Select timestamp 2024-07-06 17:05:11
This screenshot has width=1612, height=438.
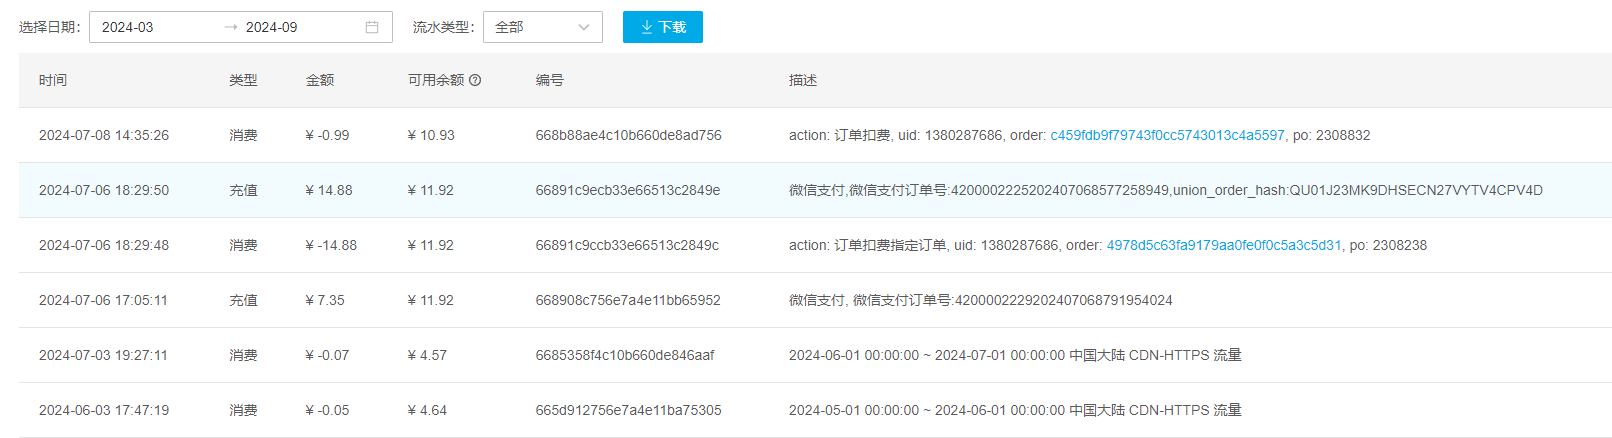coord(103,300)
